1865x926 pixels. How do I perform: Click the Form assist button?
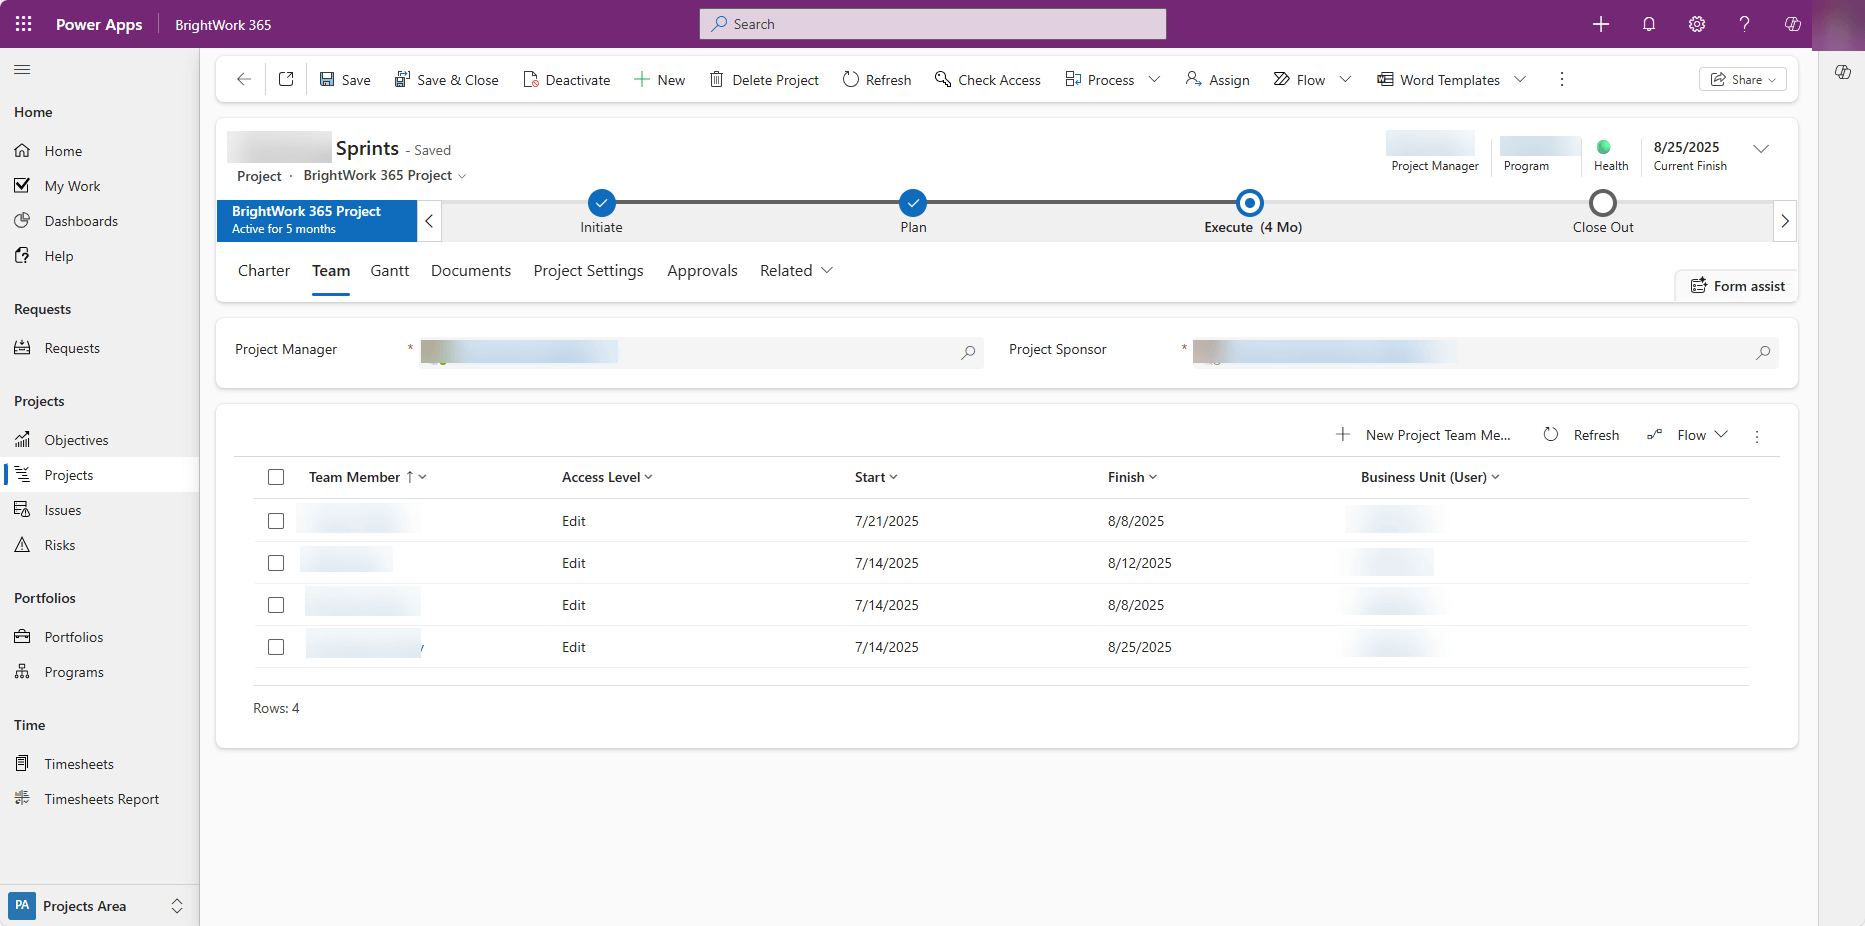(1737, 286)
